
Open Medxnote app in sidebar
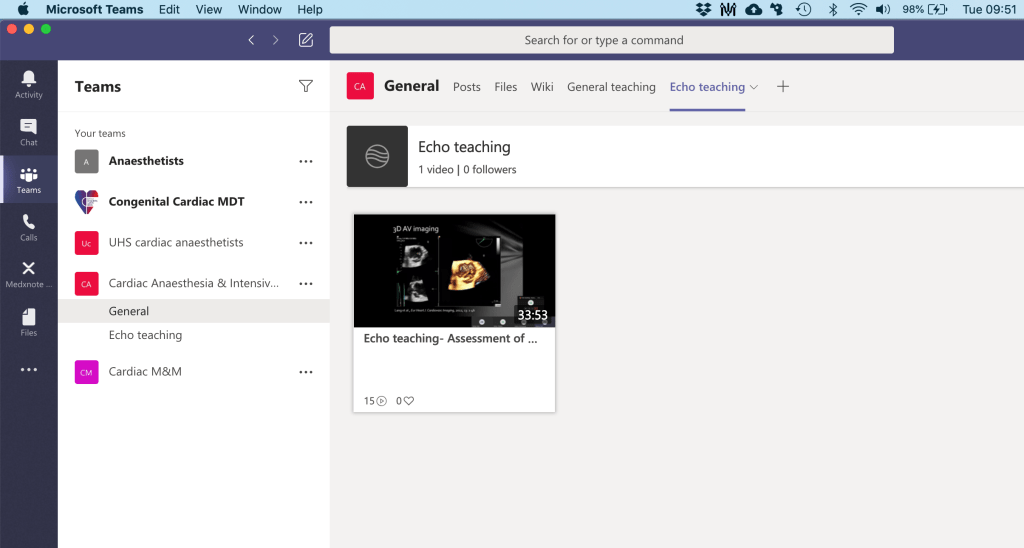coord(28,273)
